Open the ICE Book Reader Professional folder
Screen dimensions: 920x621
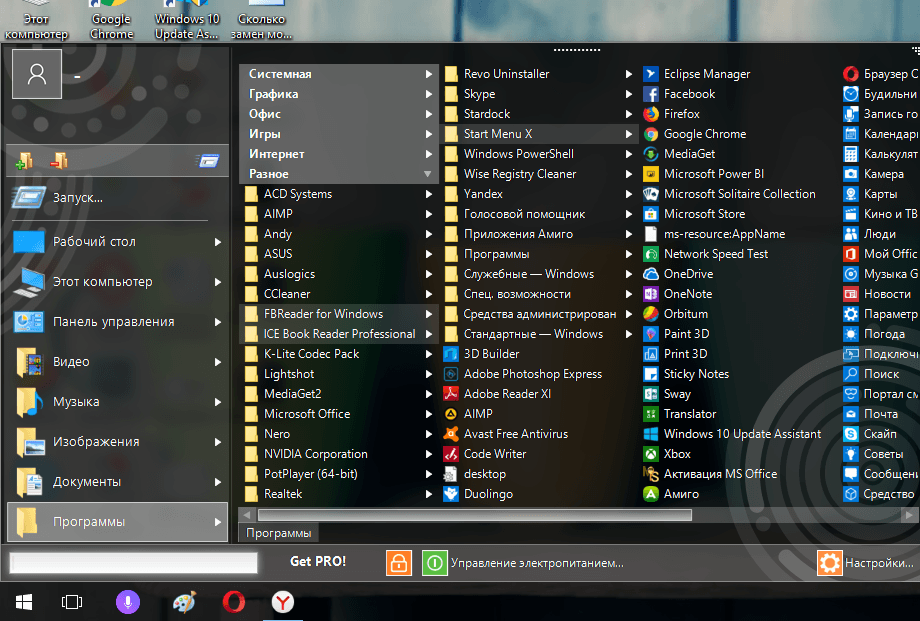(x=339, y=334)
